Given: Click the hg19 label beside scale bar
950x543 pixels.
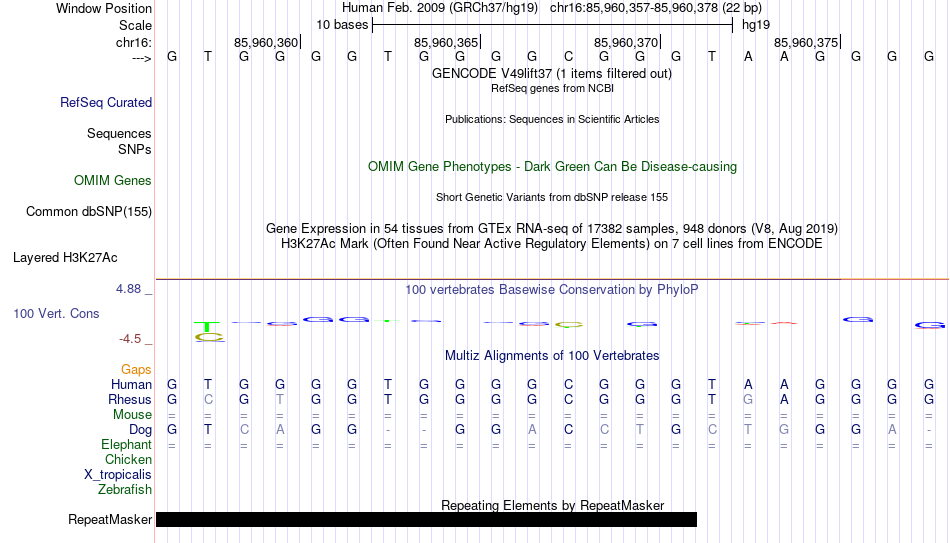Looking at the screenshot, I should pyautogui.click(x=756, y=25).
